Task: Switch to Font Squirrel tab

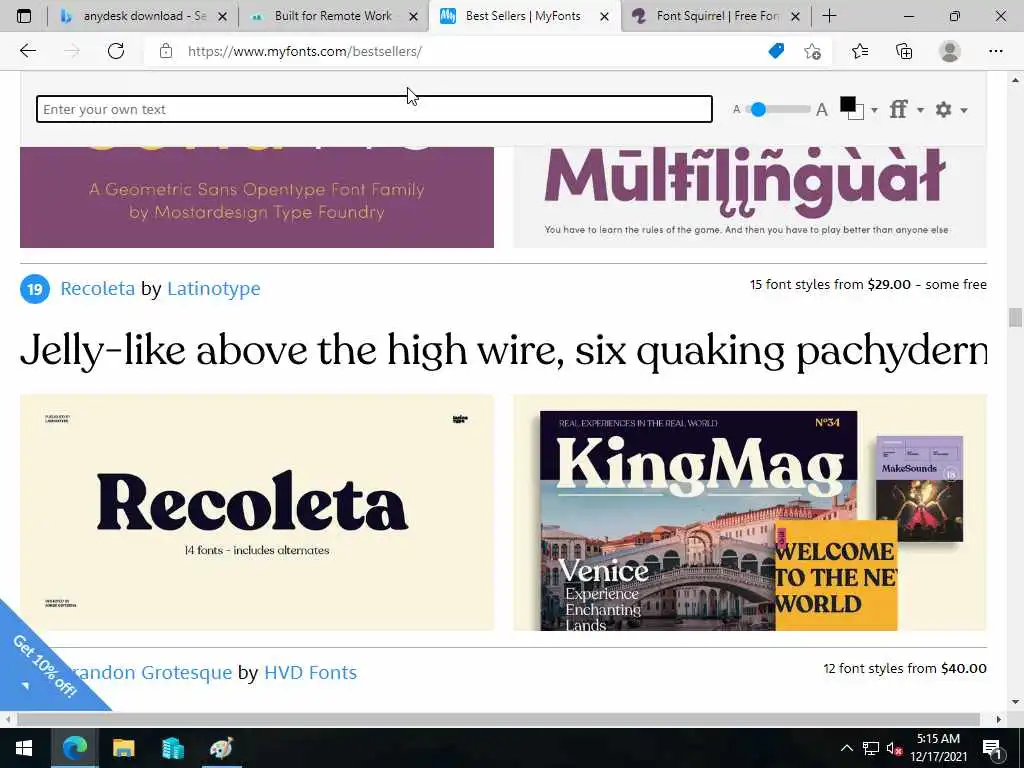Action: coord(716,16)
